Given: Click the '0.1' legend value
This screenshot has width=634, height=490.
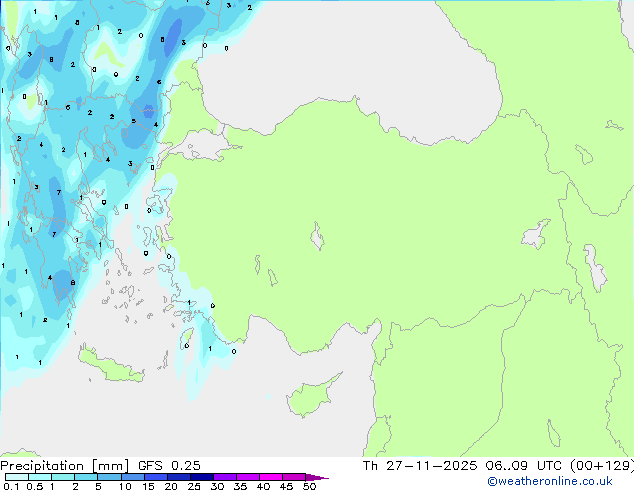Looking at the screenshot, I should pyautogui.click(x=11, y=486).
